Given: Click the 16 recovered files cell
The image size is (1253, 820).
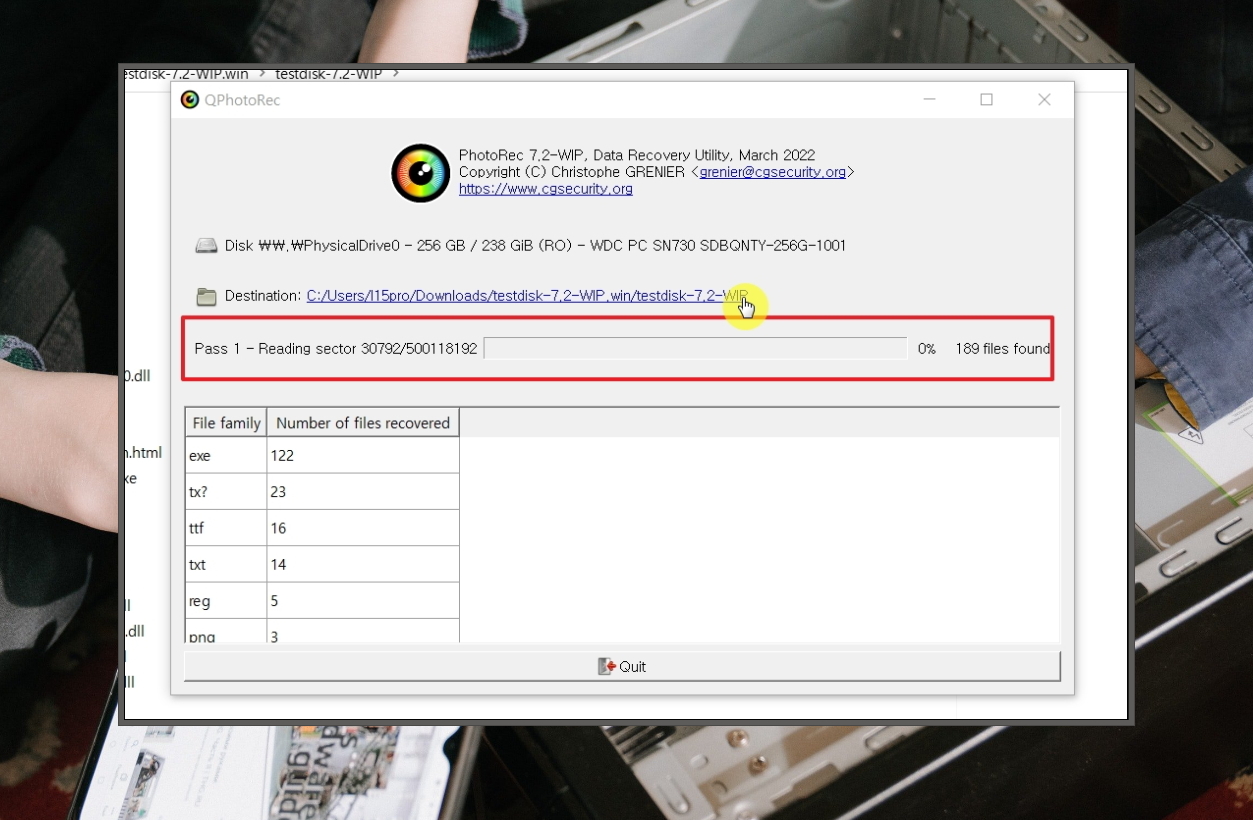Looking at the screenshot, I should [x=363, y=528].
